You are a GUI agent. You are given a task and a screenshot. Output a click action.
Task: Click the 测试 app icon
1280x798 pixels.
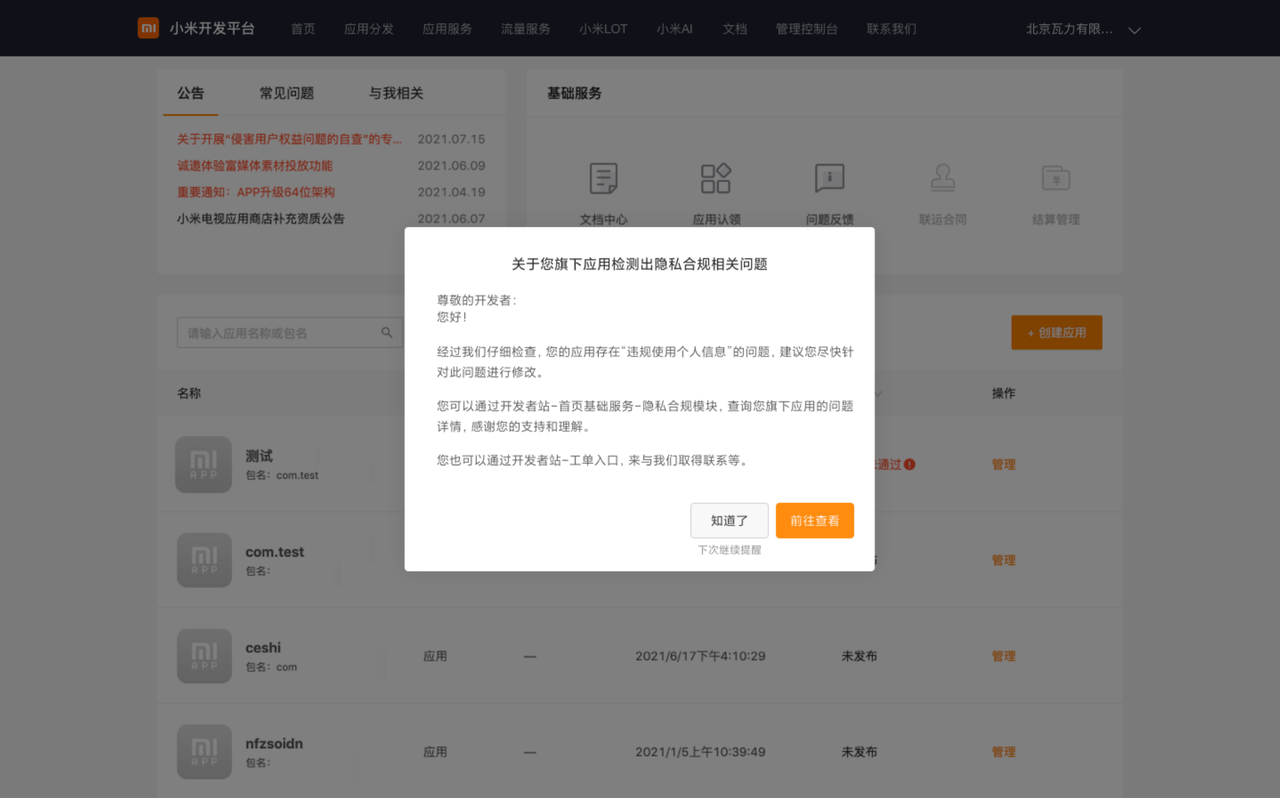[x=204, y=464]
